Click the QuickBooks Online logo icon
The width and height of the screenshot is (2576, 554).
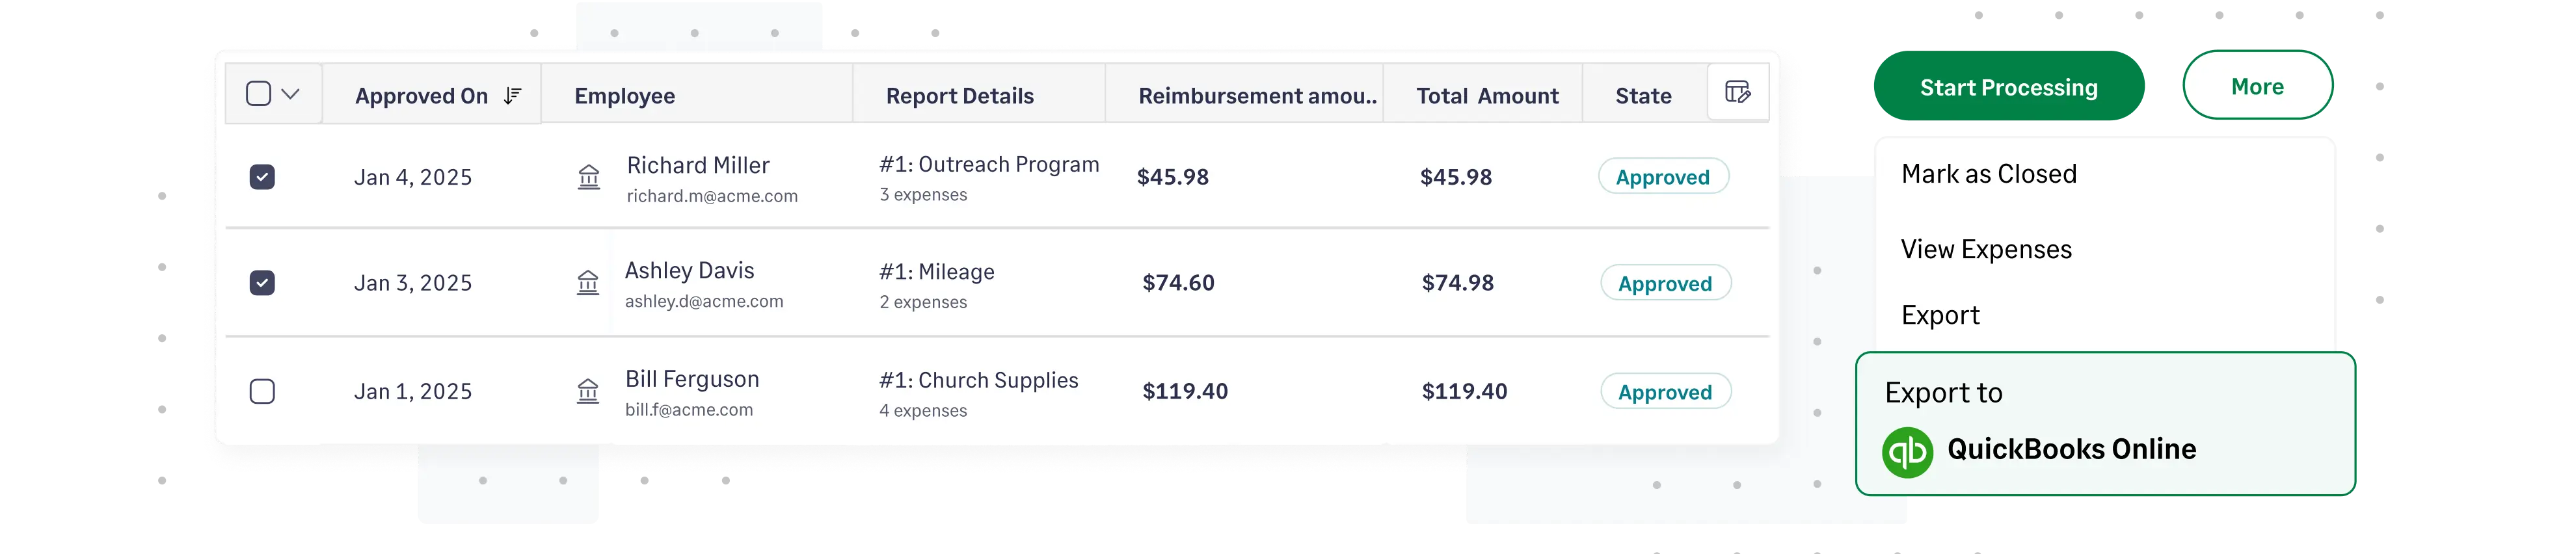click(1906, 449)
